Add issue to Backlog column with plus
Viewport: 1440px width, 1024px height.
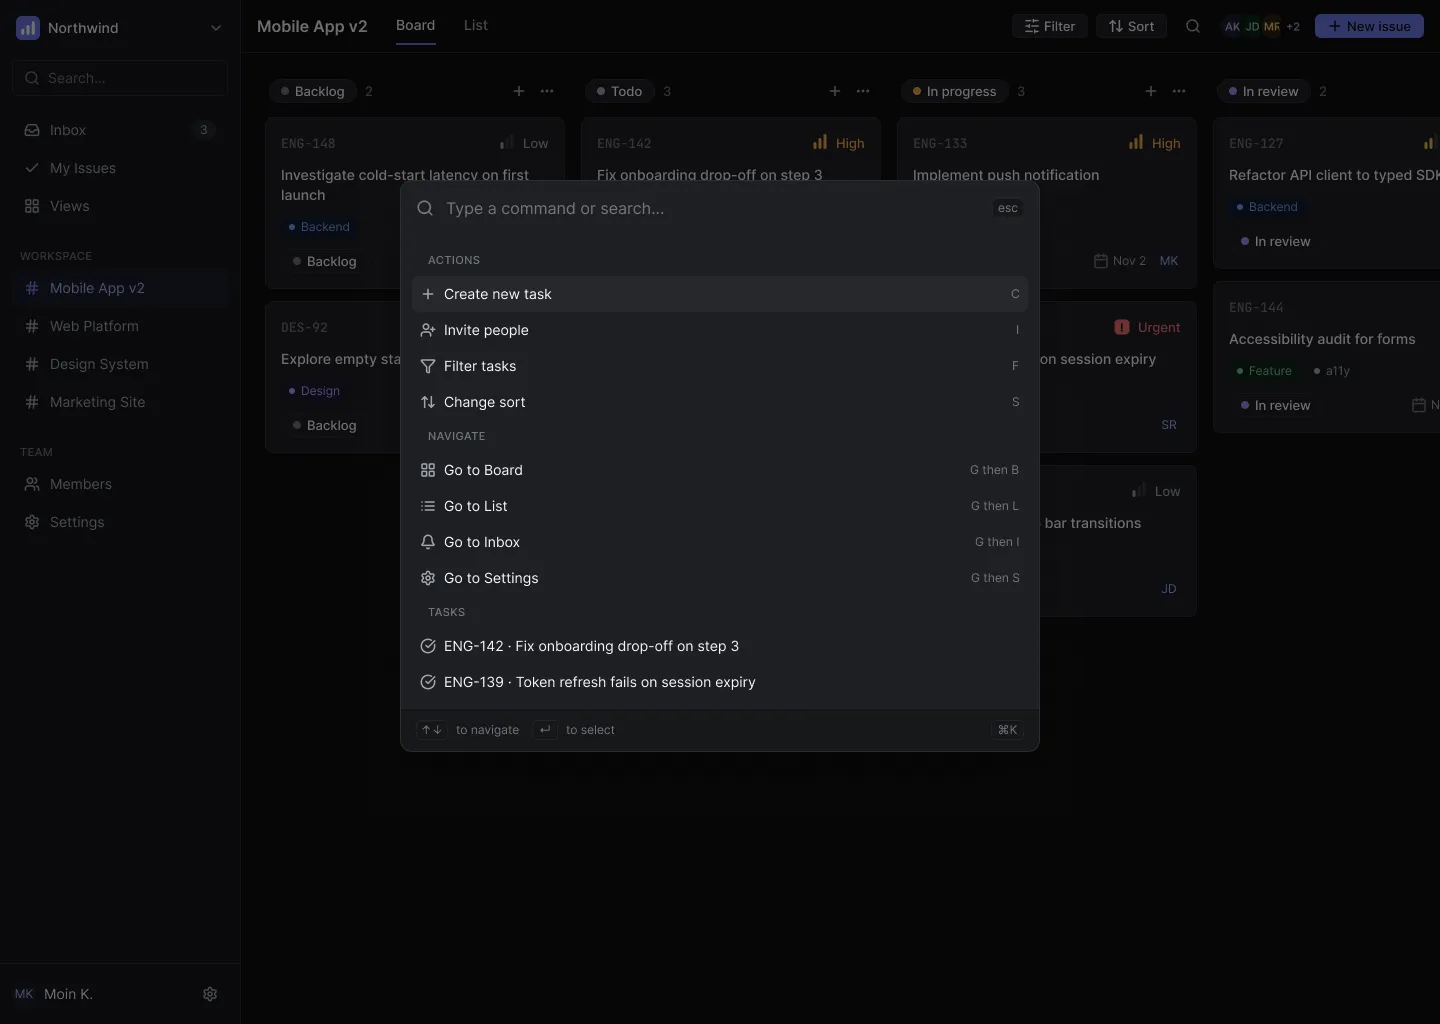pos(519,91)
